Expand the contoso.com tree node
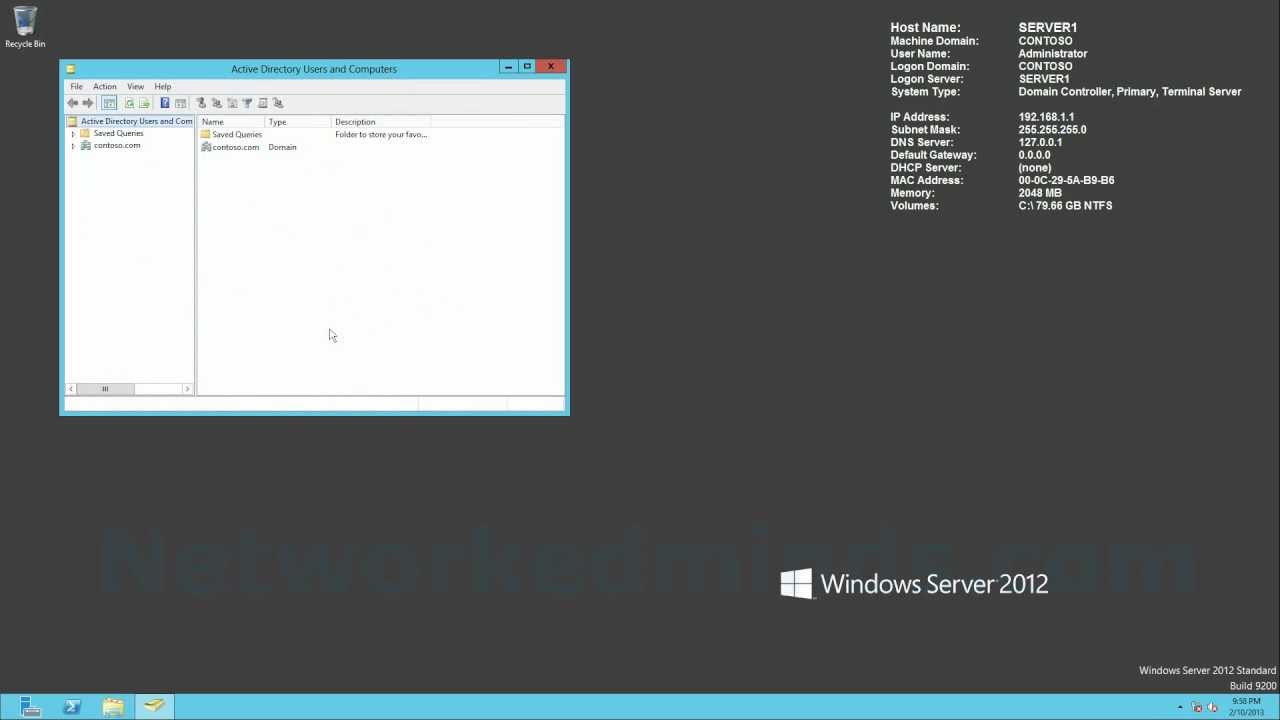 click(x=73, y=146)
